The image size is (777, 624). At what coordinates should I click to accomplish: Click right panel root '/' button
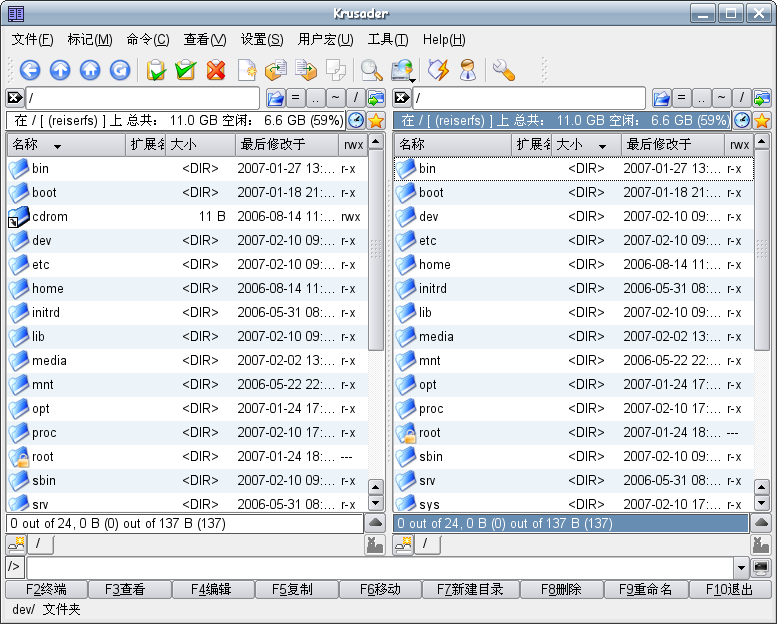point(742,98)
